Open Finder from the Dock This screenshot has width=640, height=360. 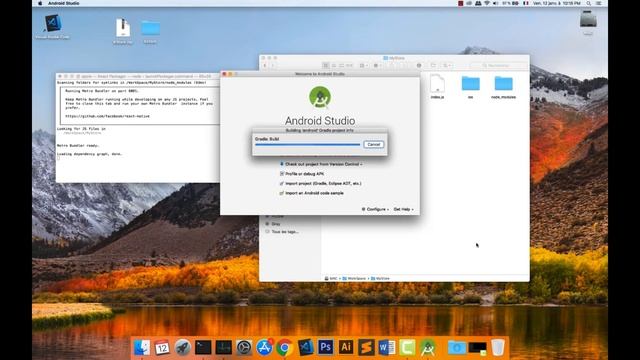(x=142, y=347)
